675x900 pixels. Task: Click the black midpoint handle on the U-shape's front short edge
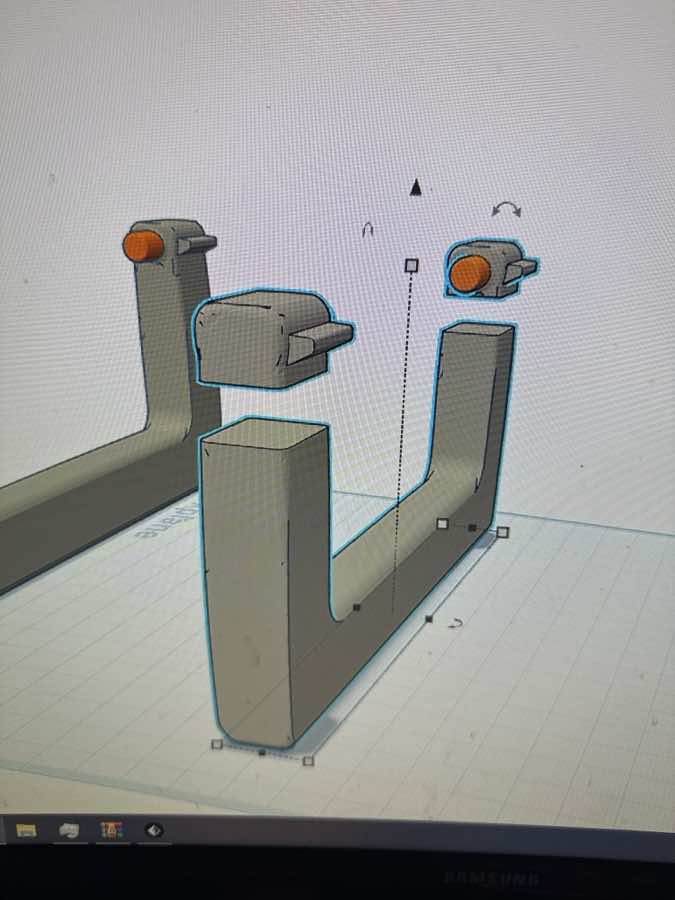click(x=262, y=752)
